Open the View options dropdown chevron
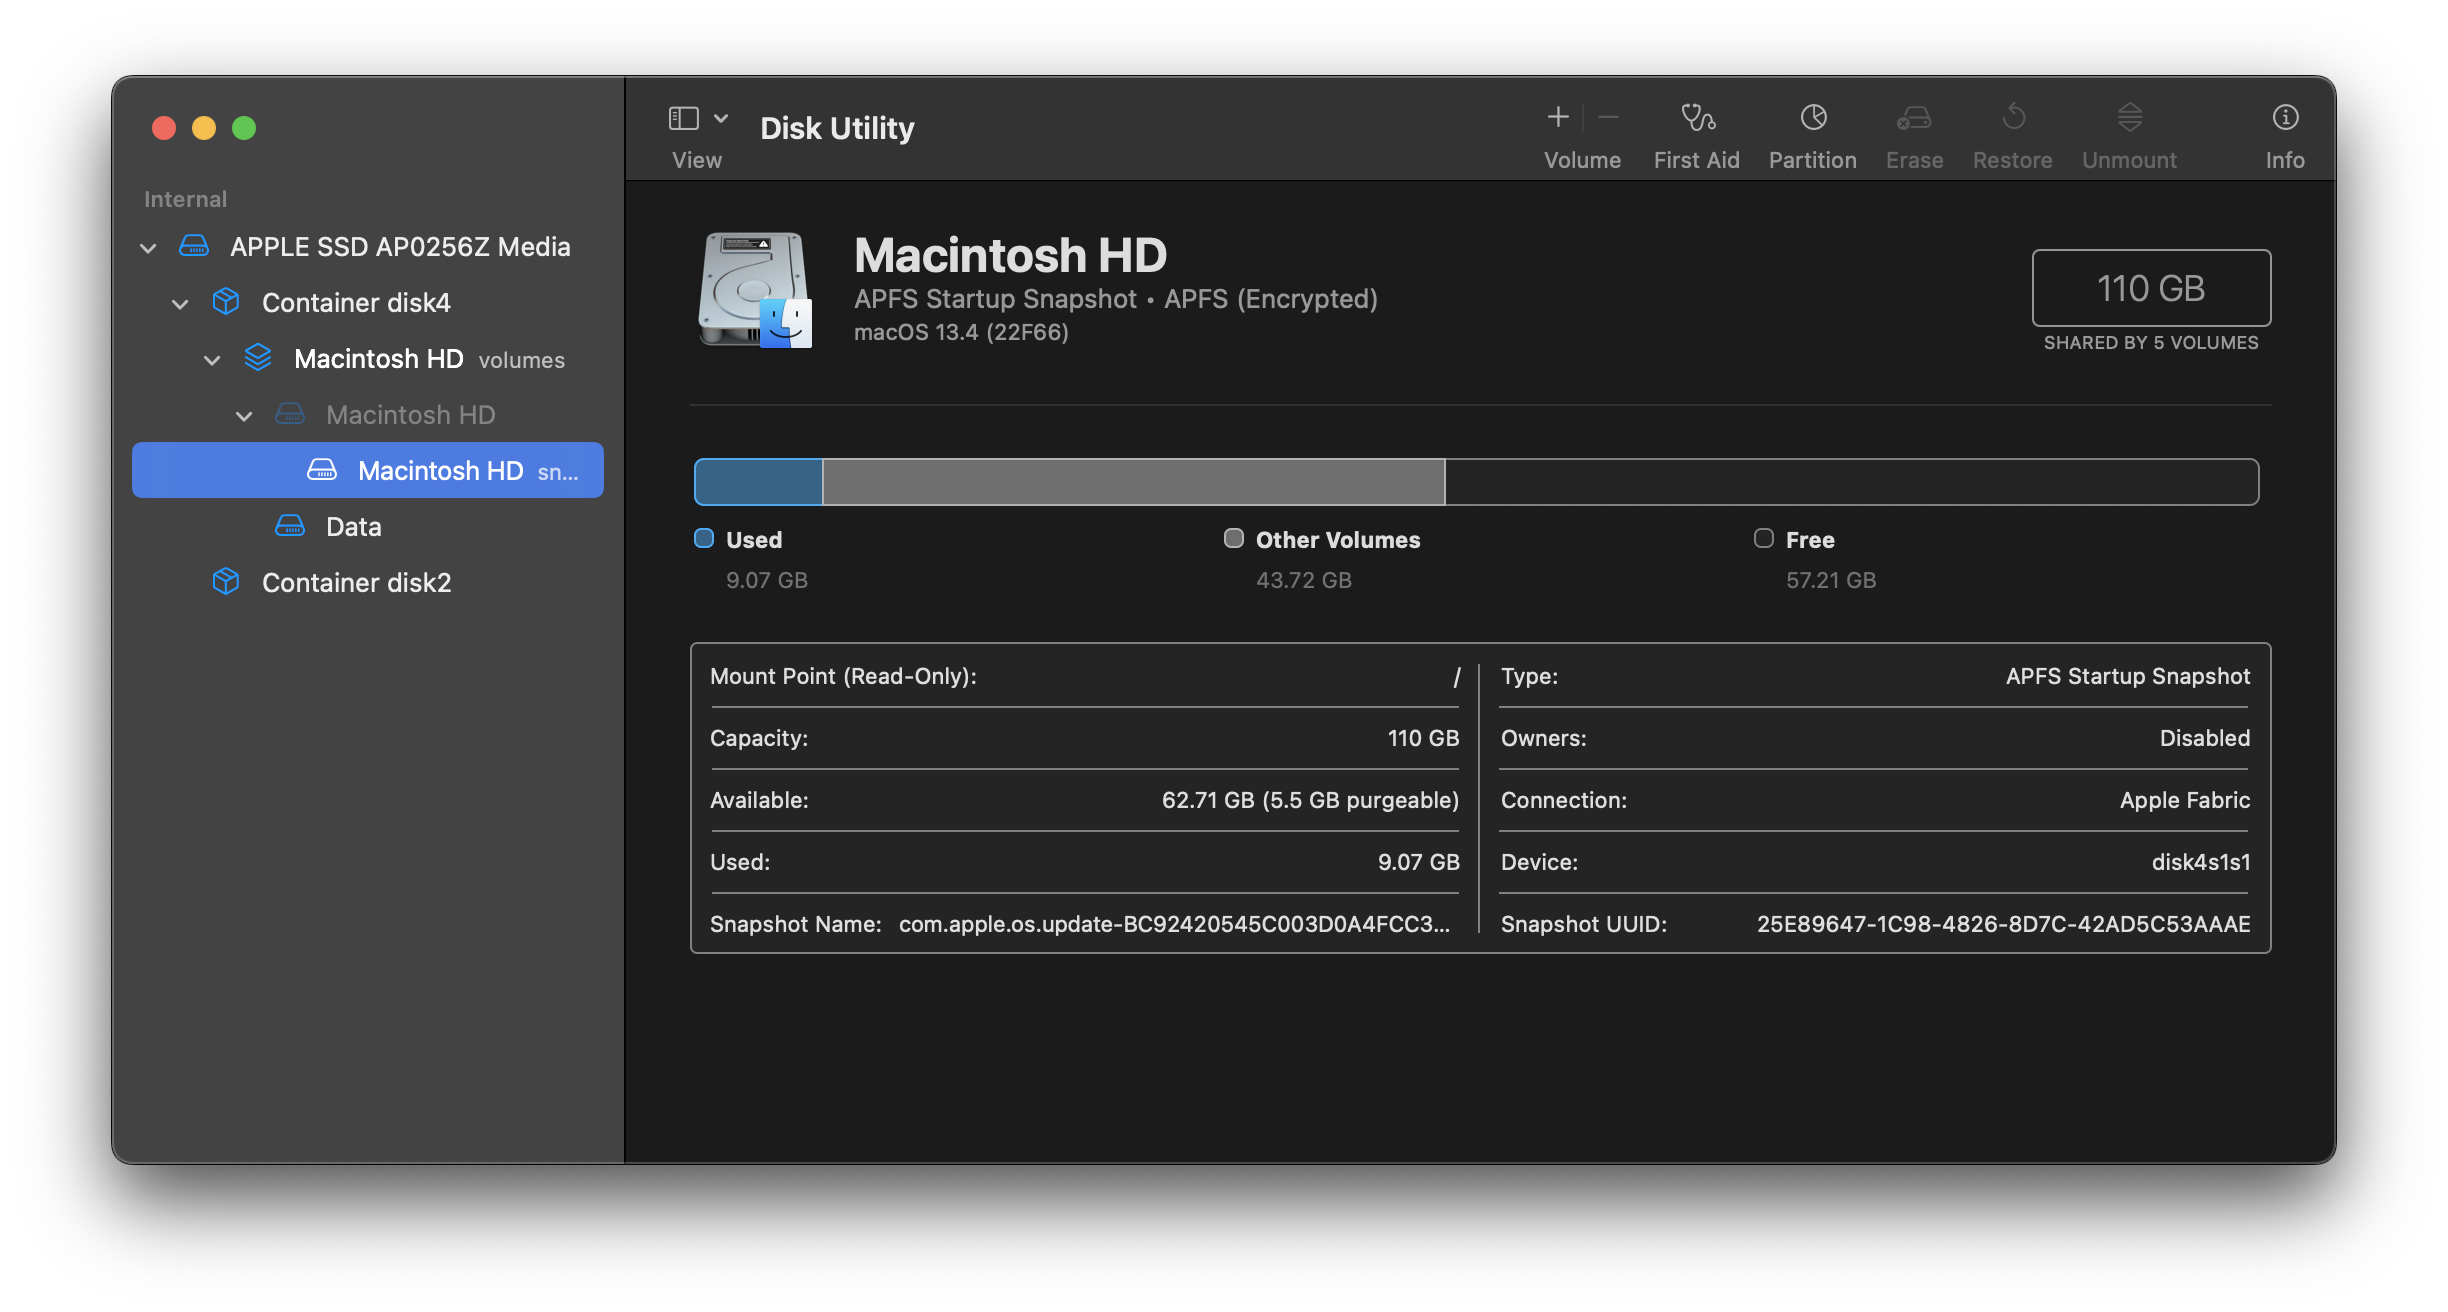2448x1312 pixels. pyautogui.click(x=721, y=118)
